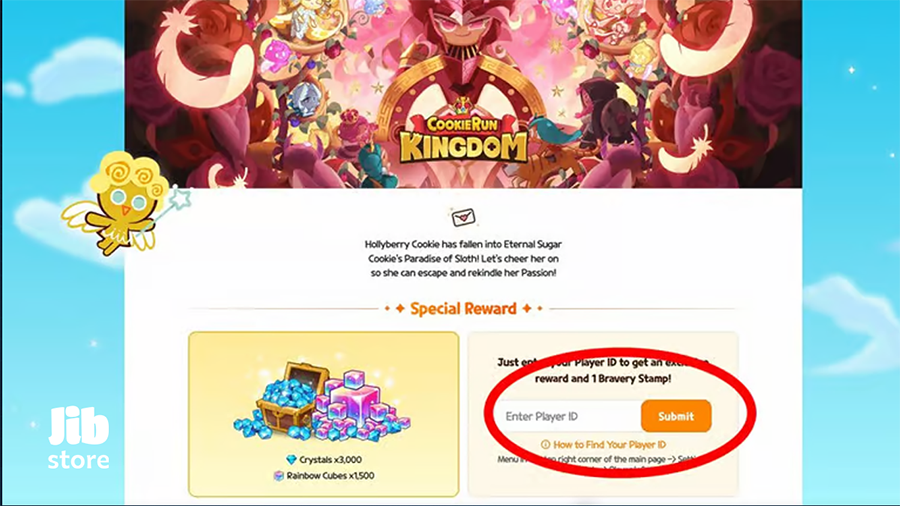Click the love letter envelope icon
Image resolution: width=900 pixels, height=506 pixels.
click(x=463, y=217)
